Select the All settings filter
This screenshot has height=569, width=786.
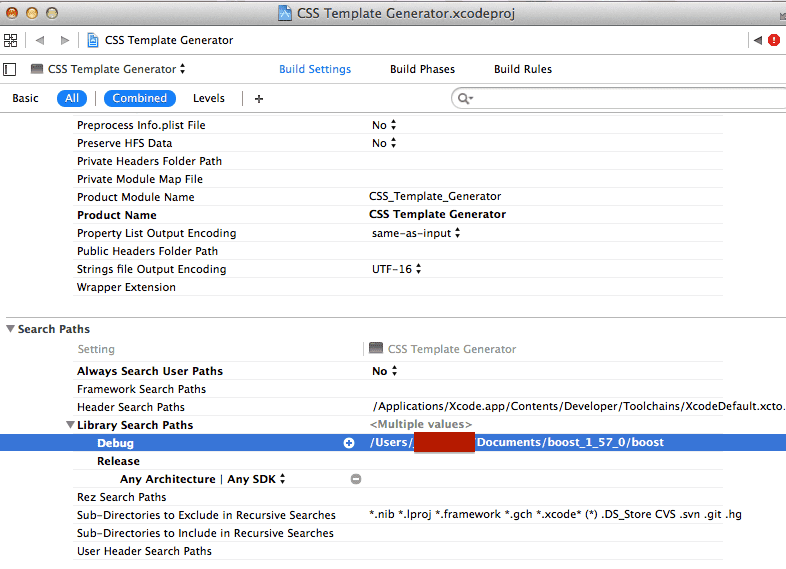pyautogui.click(x=72, y=98)
